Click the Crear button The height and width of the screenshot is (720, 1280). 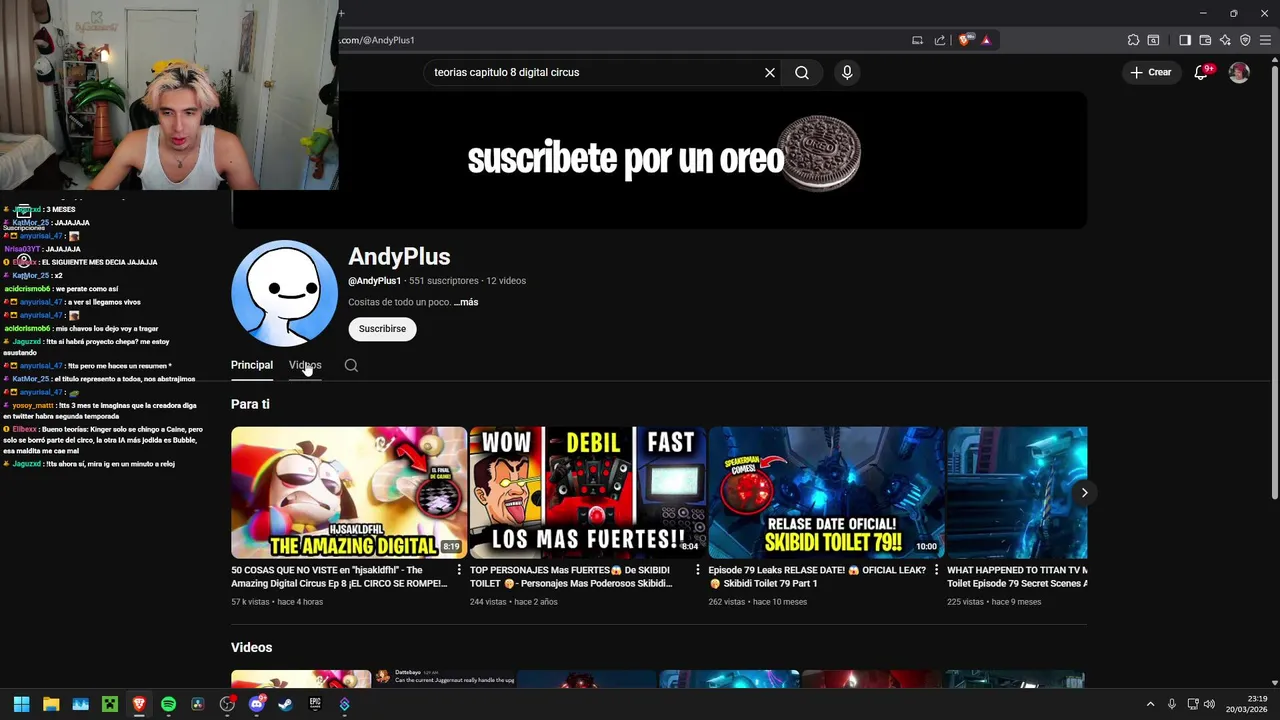(1151, 72)
